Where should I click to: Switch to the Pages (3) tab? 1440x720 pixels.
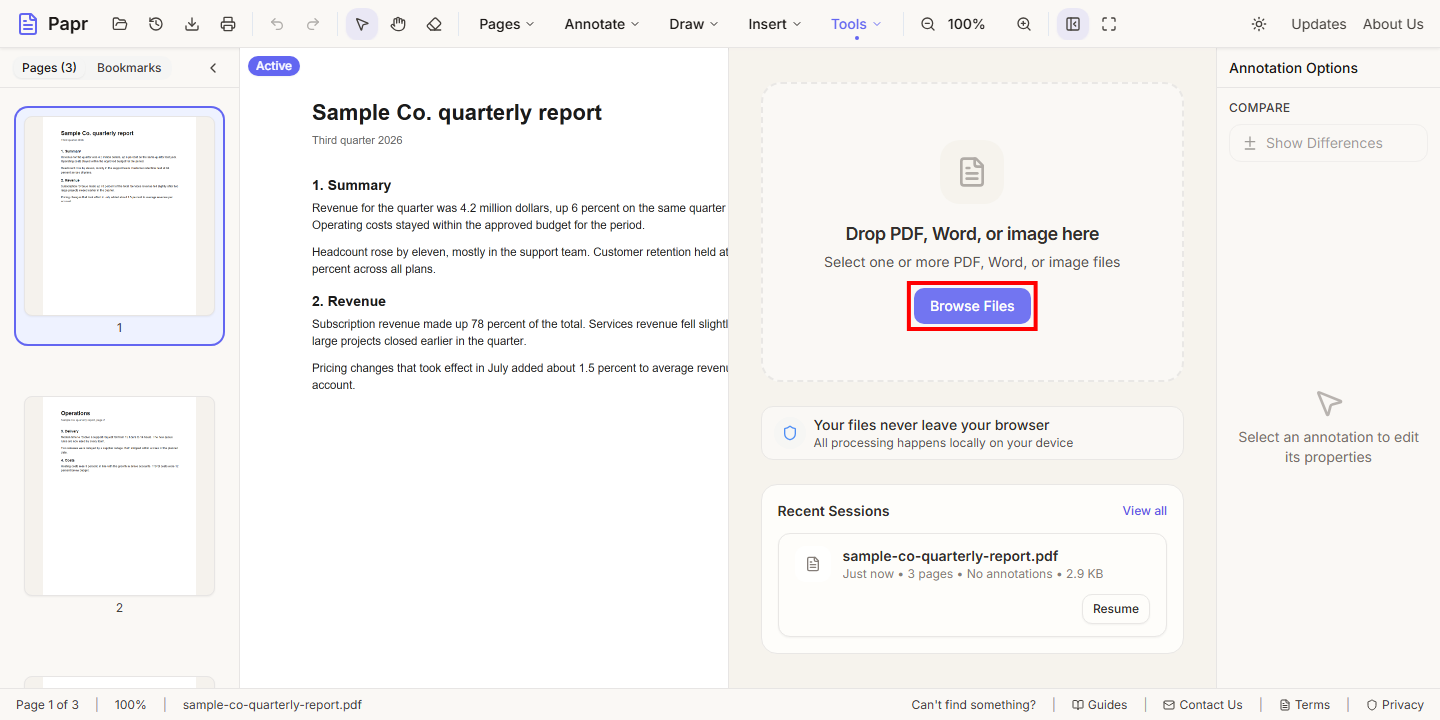pyautogui.click(x=50, y=68)
